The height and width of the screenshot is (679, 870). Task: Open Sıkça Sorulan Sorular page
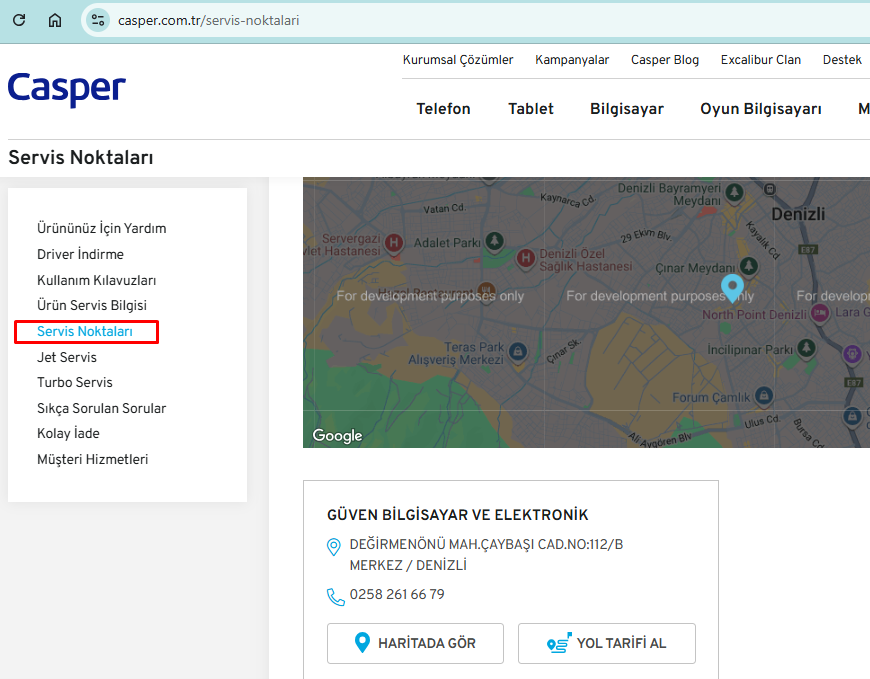[102, 408]
